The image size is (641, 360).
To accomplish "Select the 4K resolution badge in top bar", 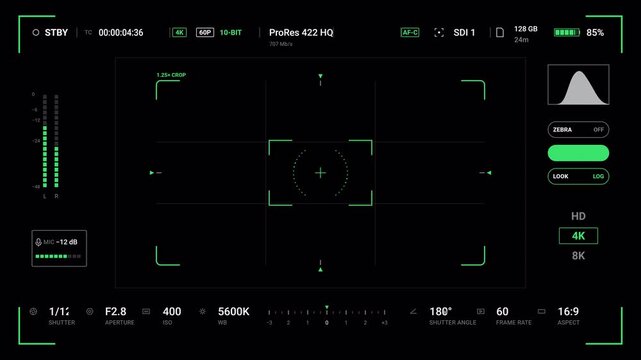I will (179, 32).
